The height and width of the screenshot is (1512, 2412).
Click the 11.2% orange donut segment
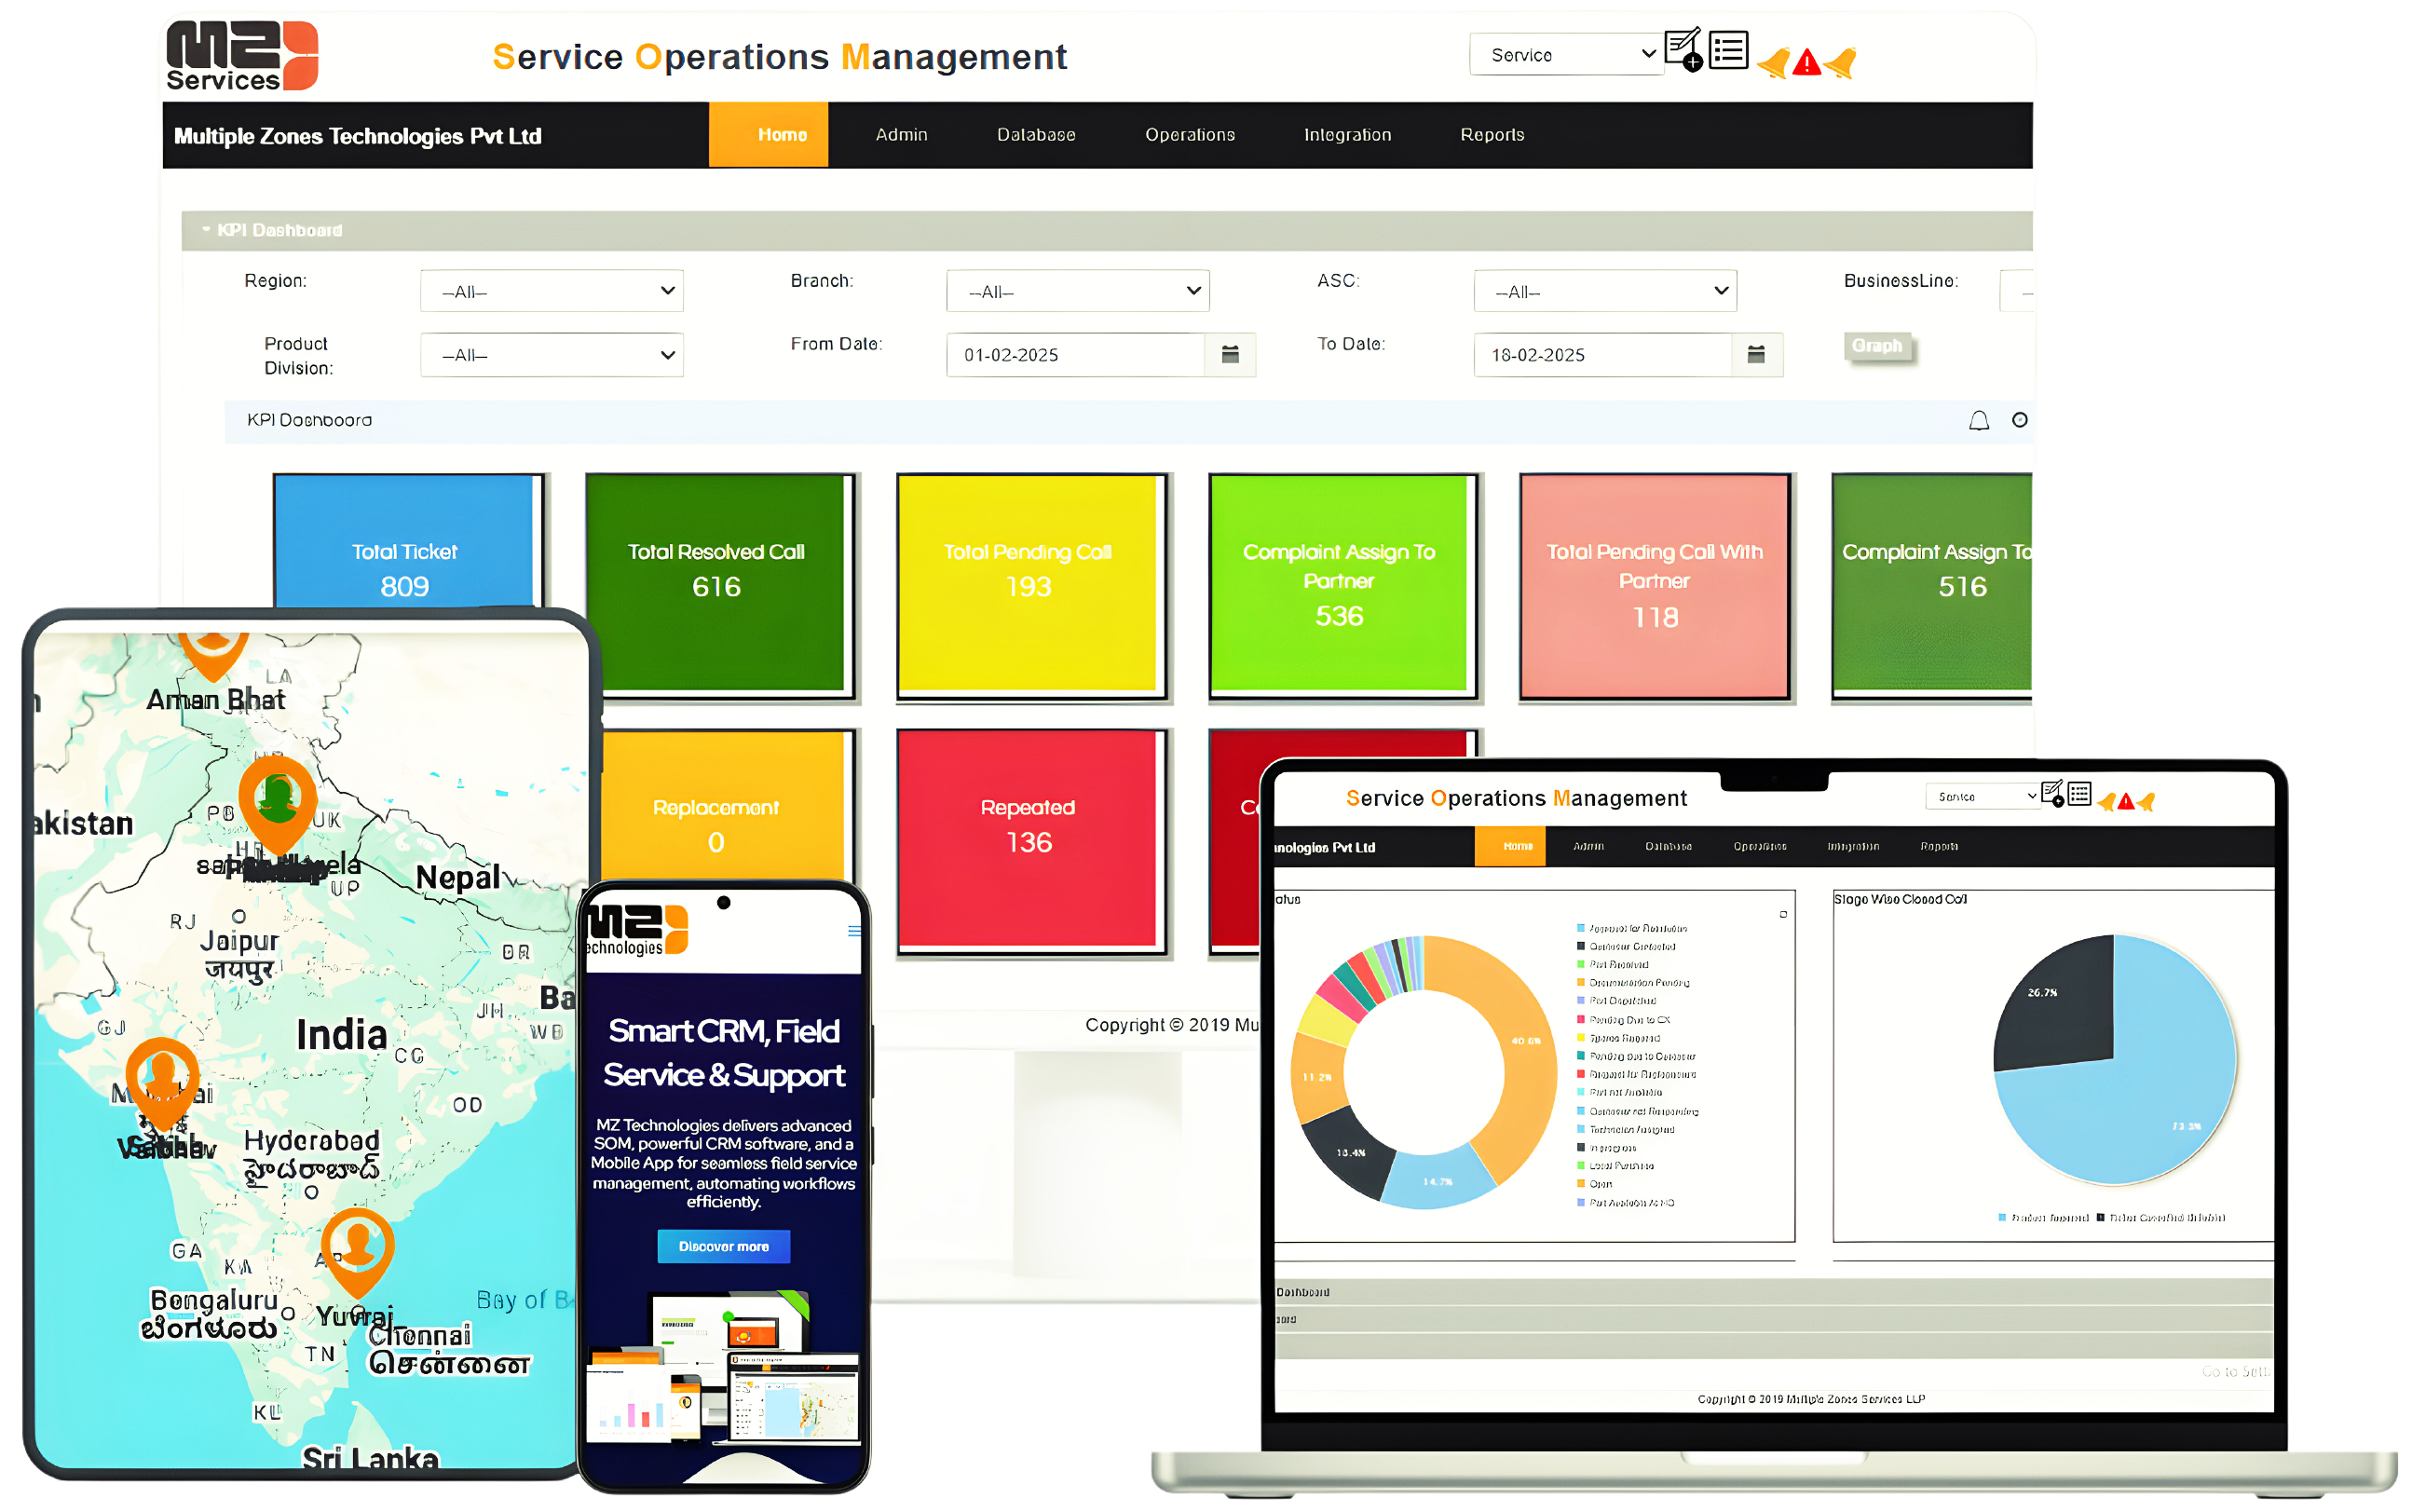tap(1318, 1078)
